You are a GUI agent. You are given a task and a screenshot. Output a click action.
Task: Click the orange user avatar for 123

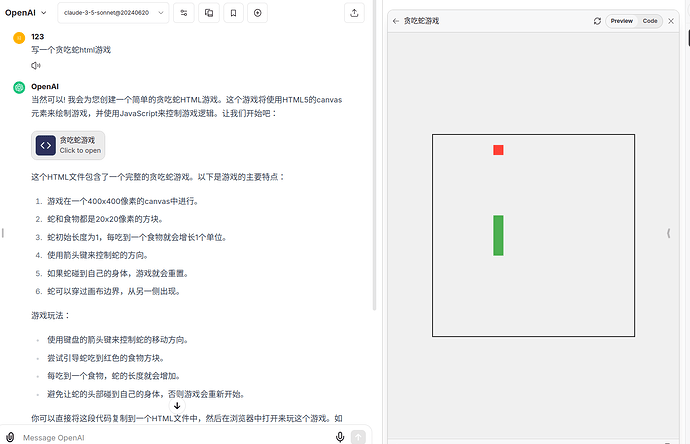[19, 38]
